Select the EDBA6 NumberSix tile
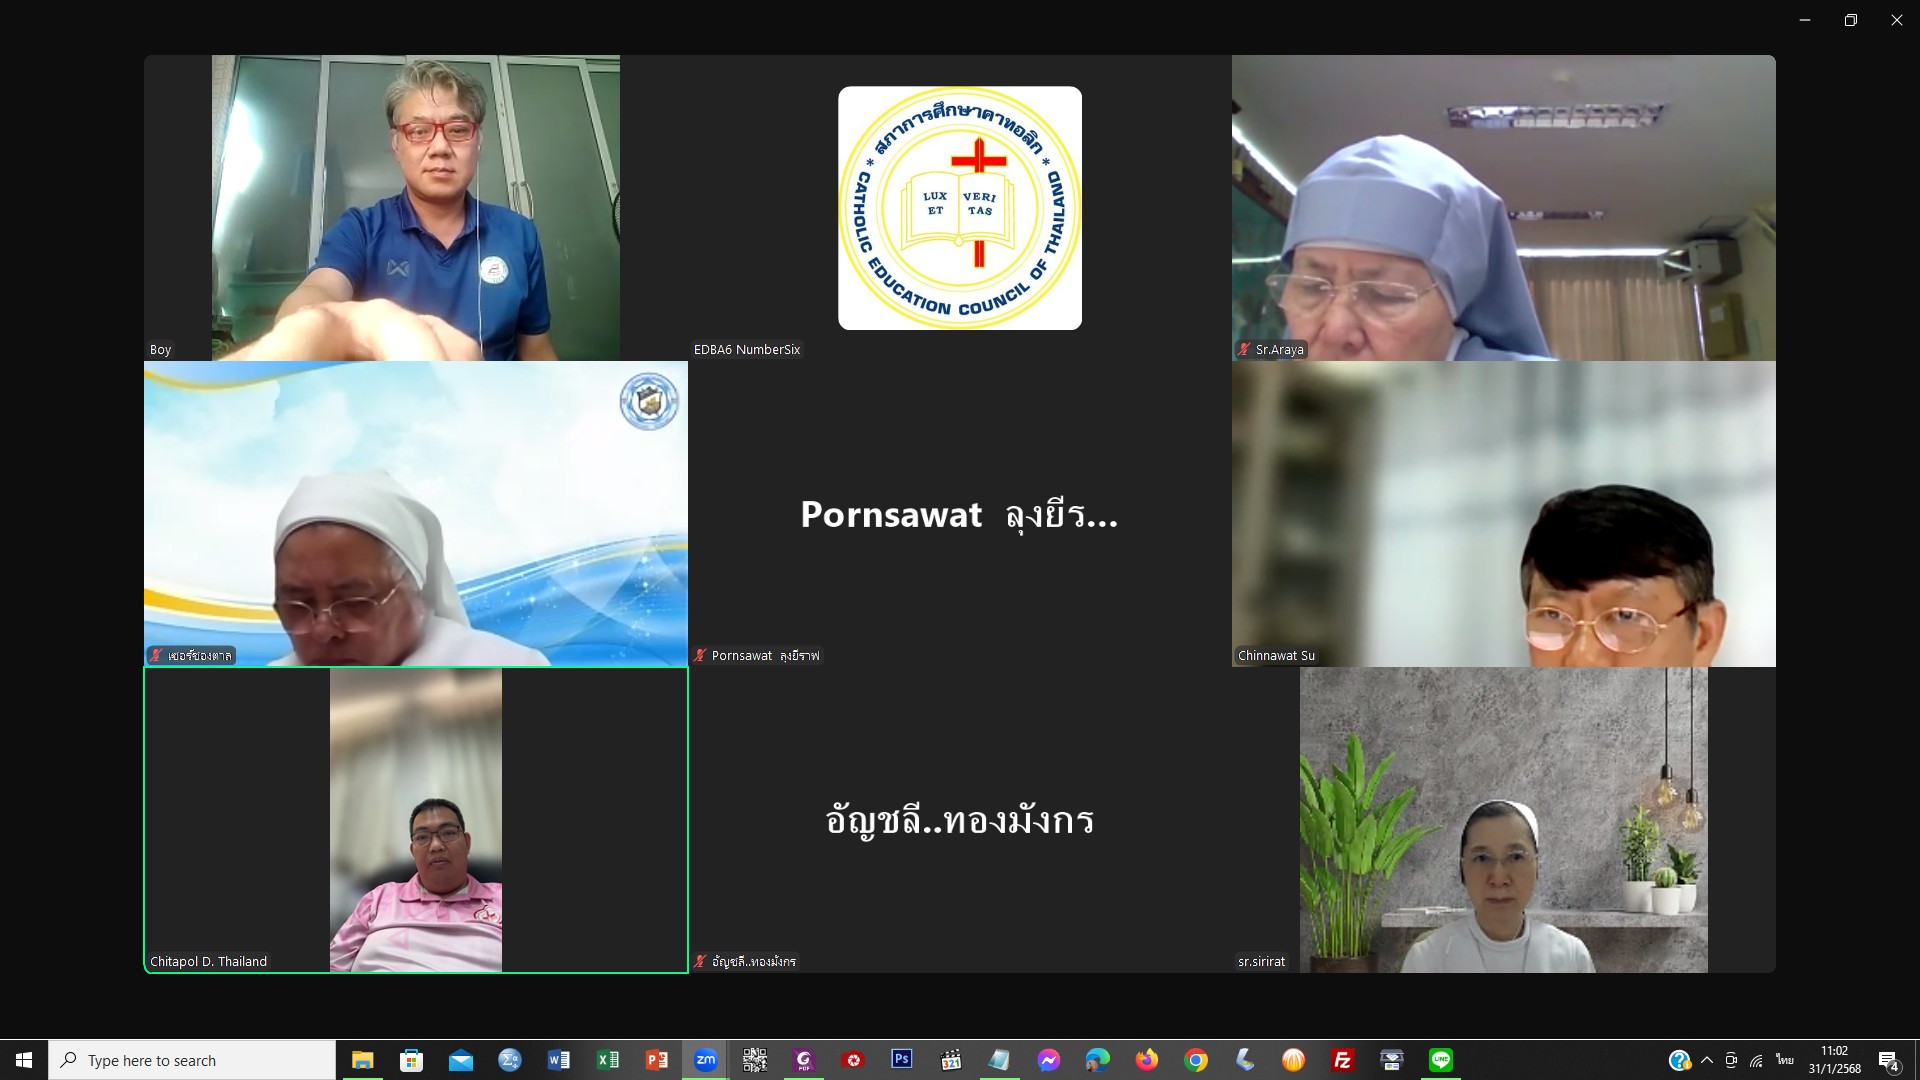Viewport: 1920px width, 1080px height. coord(960,208)
